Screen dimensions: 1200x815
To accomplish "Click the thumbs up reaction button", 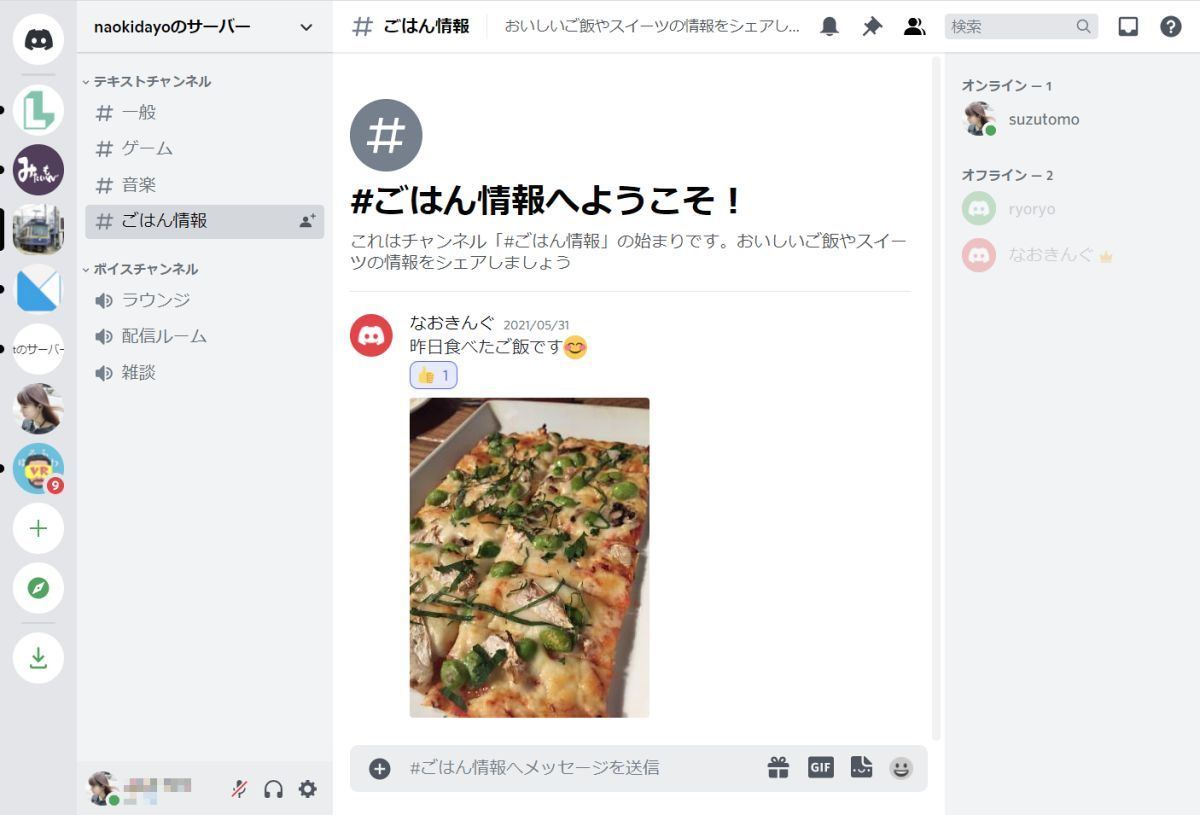I will point(433,375).
